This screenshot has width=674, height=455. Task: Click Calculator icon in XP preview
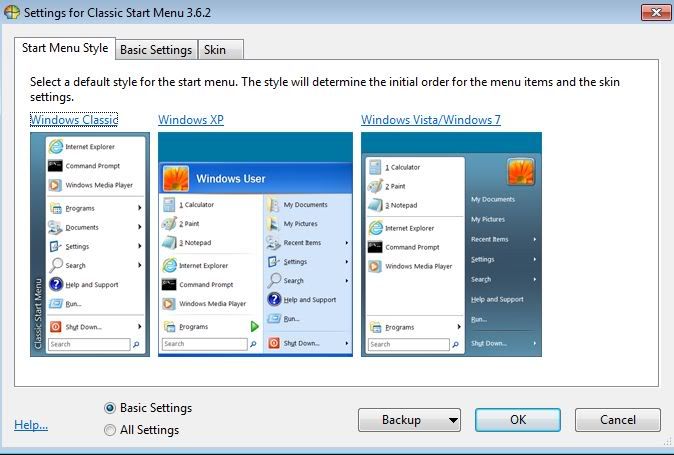tap(169, 205)
